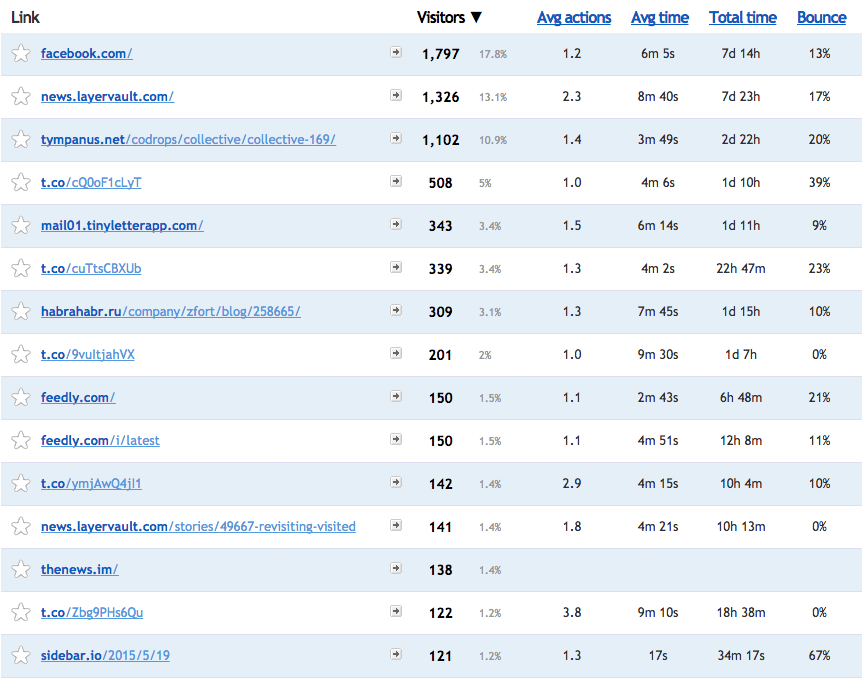Open tympanus.net codrops collective-169 link
862x682 pixels.
click(x=188, y=139)
